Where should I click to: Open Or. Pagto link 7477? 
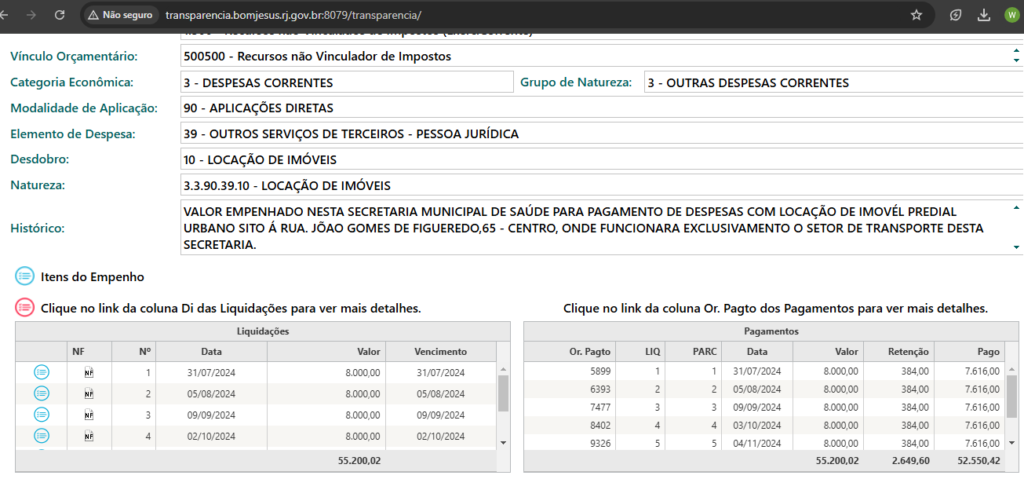click(600, 407)
